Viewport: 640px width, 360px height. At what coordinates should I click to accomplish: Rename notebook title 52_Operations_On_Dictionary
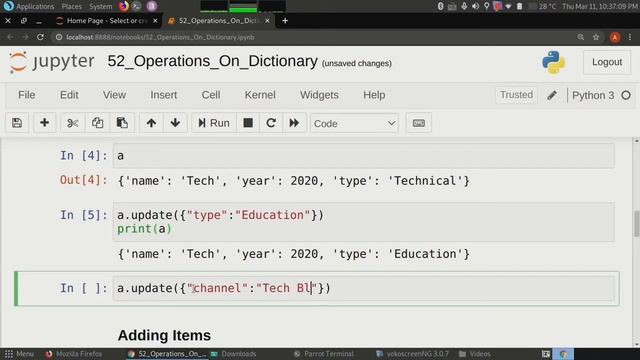point(212,61)
